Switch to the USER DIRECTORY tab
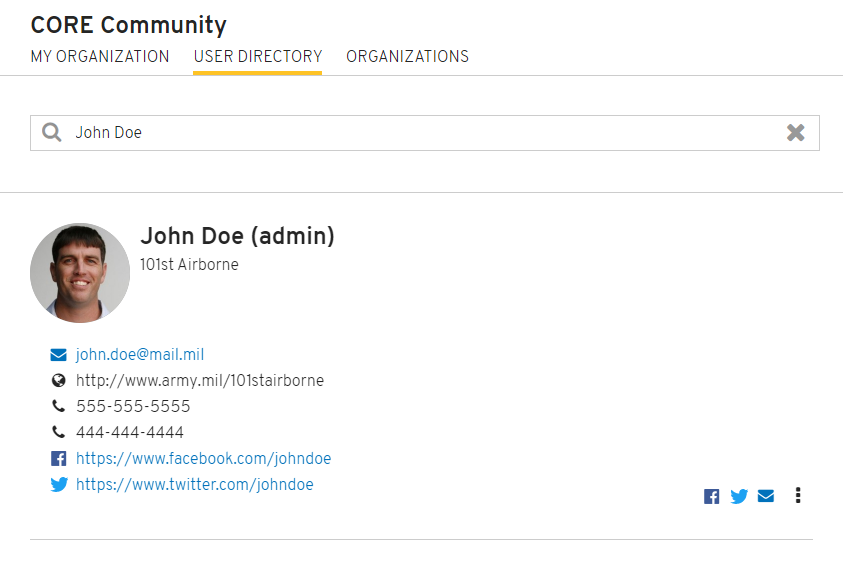The image size is (843, 570). (258, 56)
